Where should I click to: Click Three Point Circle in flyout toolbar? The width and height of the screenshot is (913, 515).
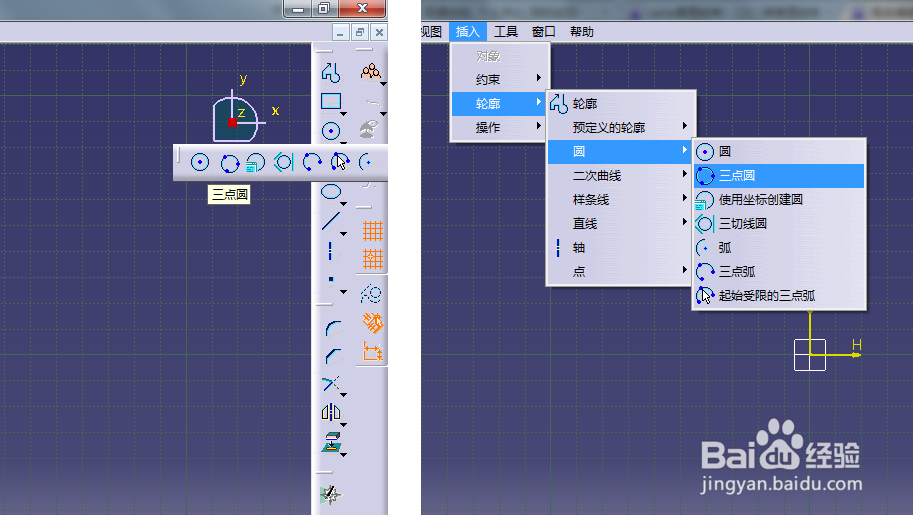[x=229, y=163]
